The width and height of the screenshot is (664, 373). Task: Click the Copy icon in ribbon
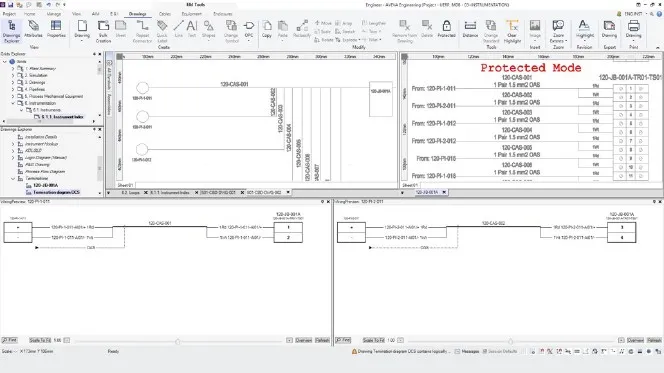267,29
